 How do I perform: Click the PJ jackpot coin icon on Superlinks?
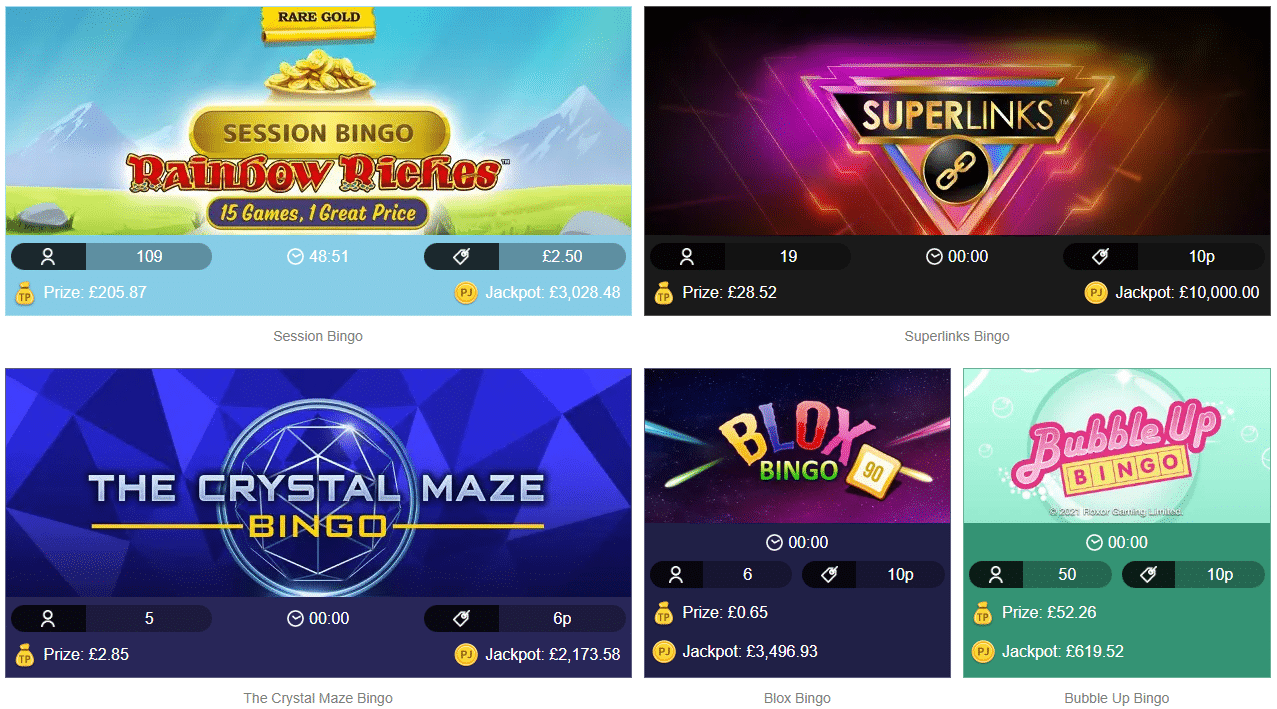(1096, 293)
